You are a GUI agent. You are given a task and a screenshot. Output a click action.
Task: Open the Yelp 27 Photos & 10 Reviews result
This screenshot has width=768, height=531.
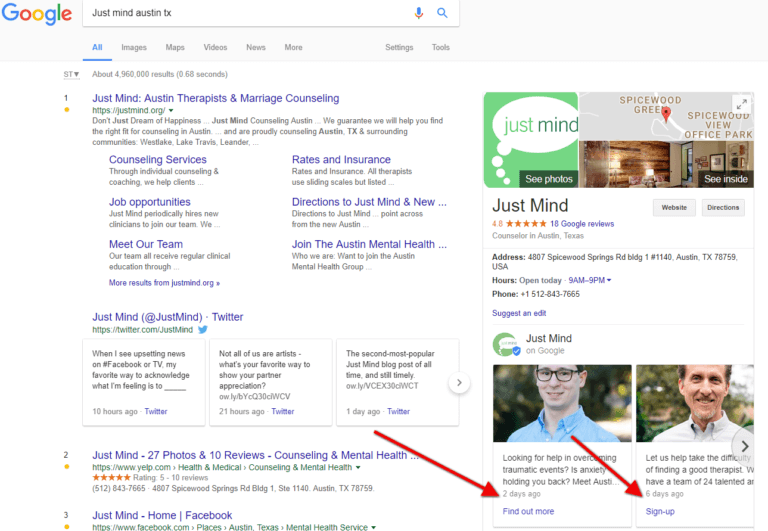click(256, 455)
